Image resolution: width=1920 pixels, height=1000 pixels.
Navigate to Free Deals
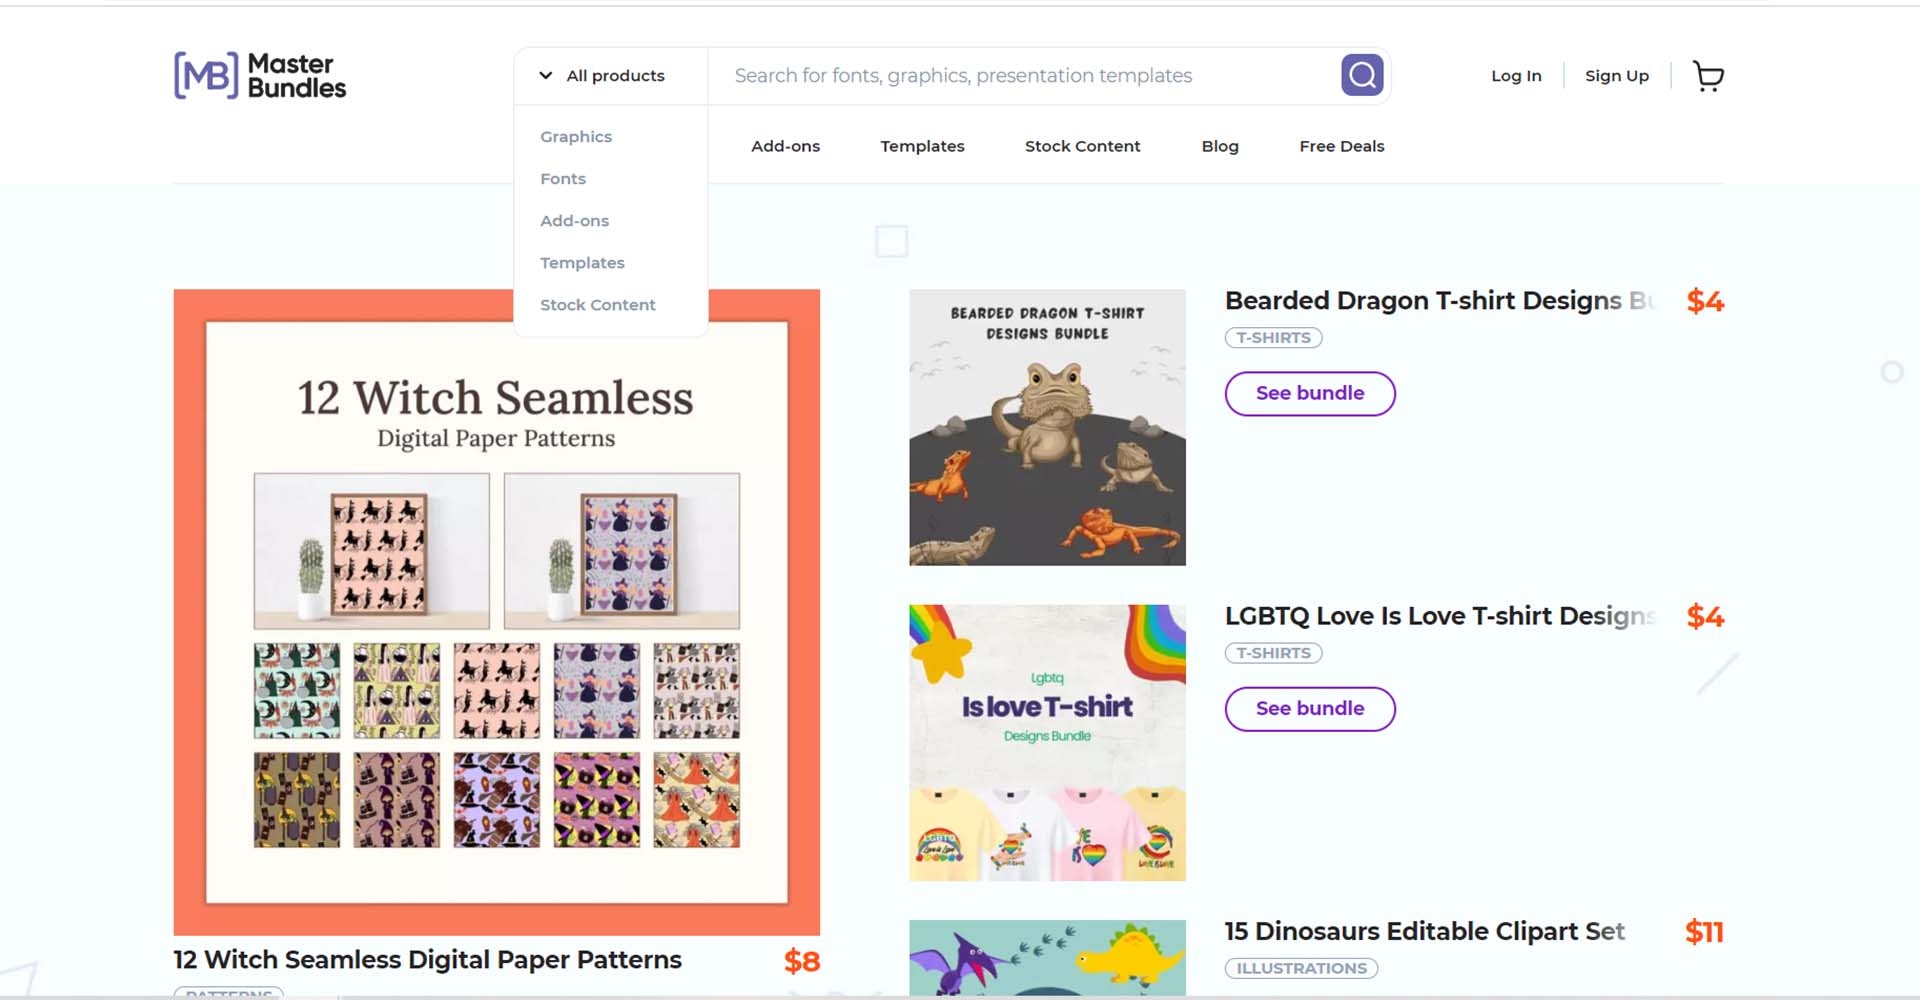tap(1341, 146)
